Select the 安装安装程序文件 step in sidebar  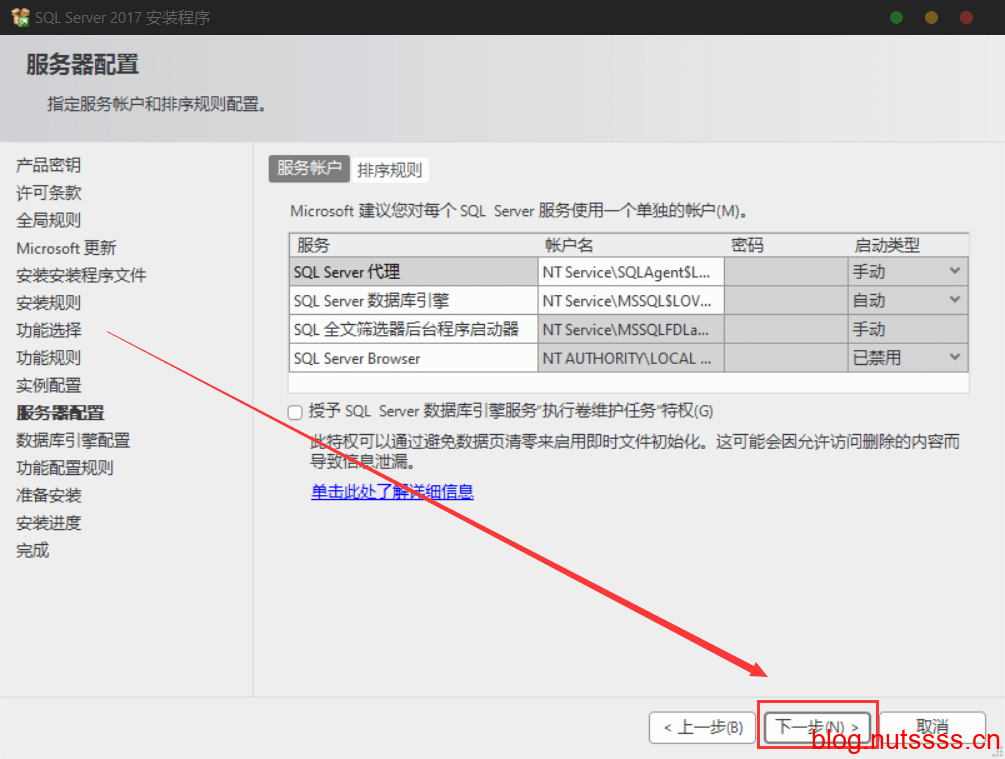[x=81, y=276]
